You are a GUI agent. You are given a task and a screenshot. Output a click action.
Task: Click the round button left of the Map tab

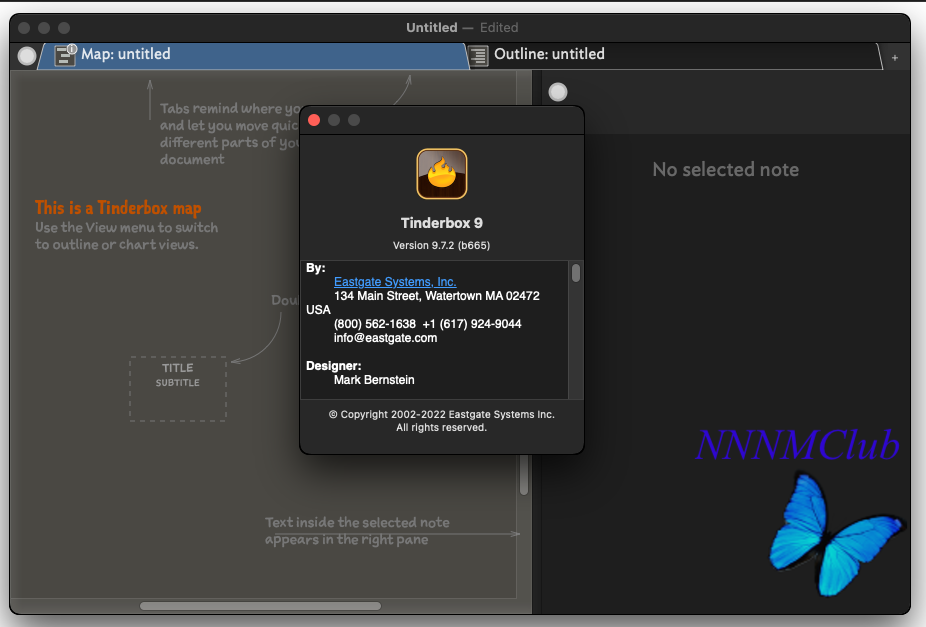tap(27, 55)
